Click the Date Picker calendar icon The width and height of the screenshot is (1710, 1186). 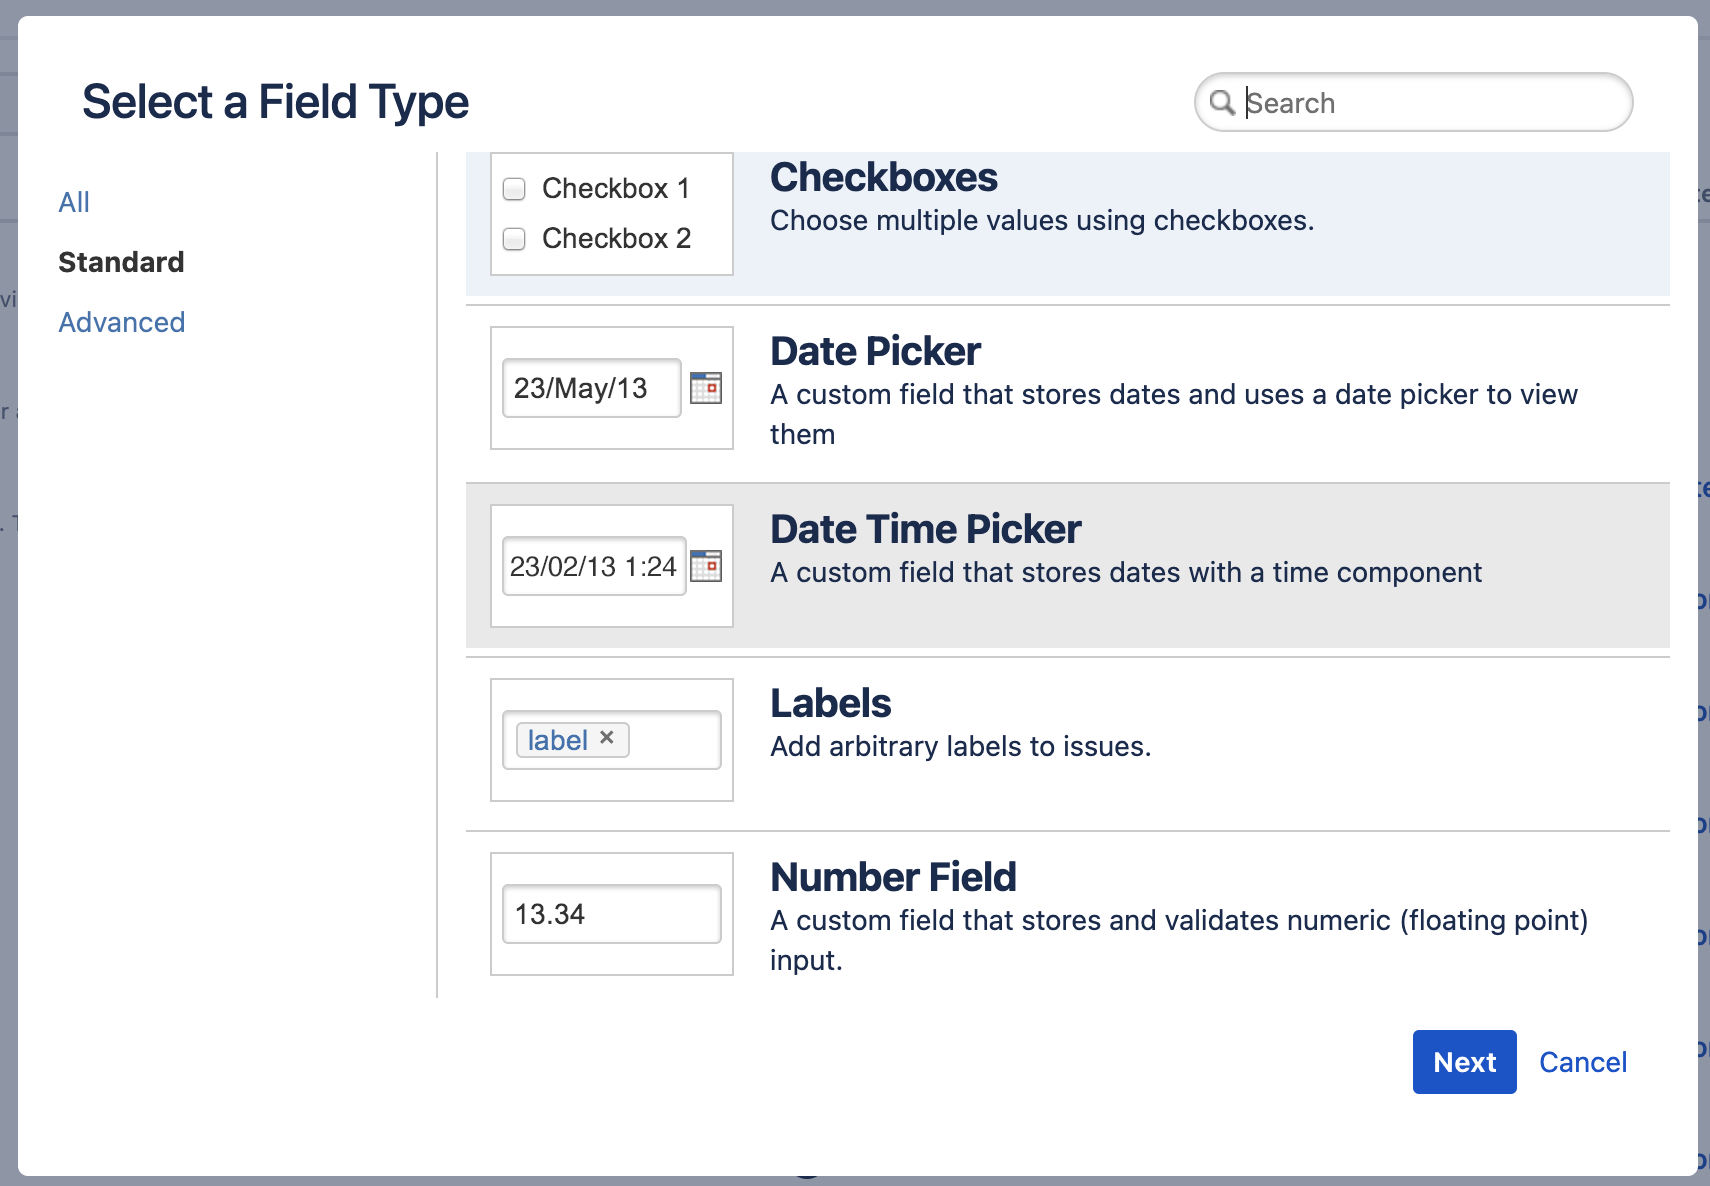tap(706, 388)
